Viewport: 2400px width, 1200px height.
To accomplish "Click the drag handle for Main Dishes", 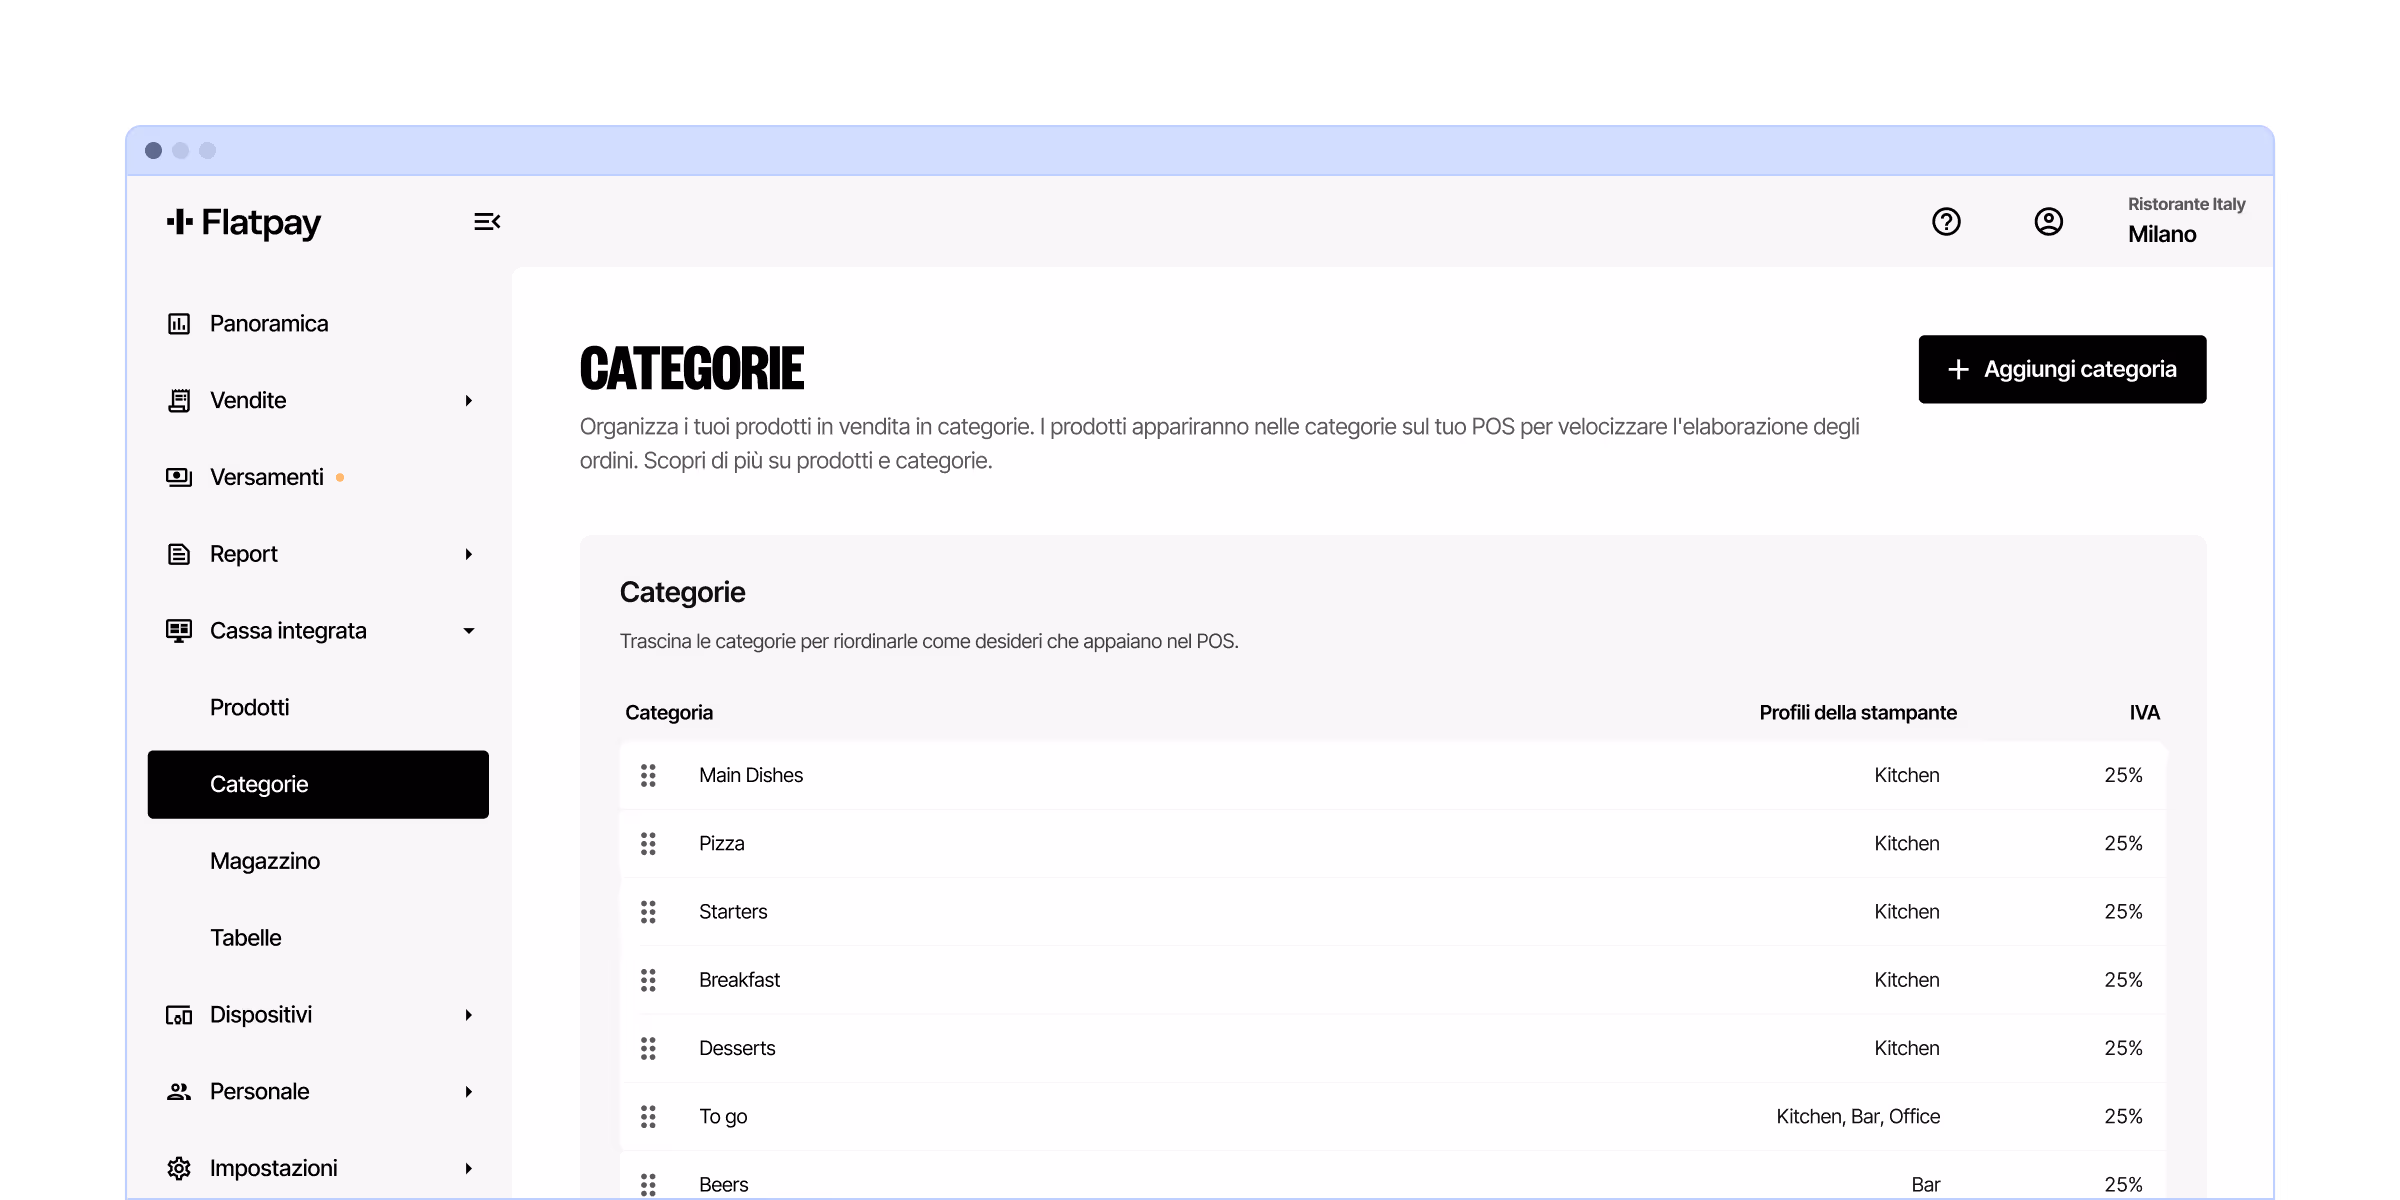I will (648, 775).
